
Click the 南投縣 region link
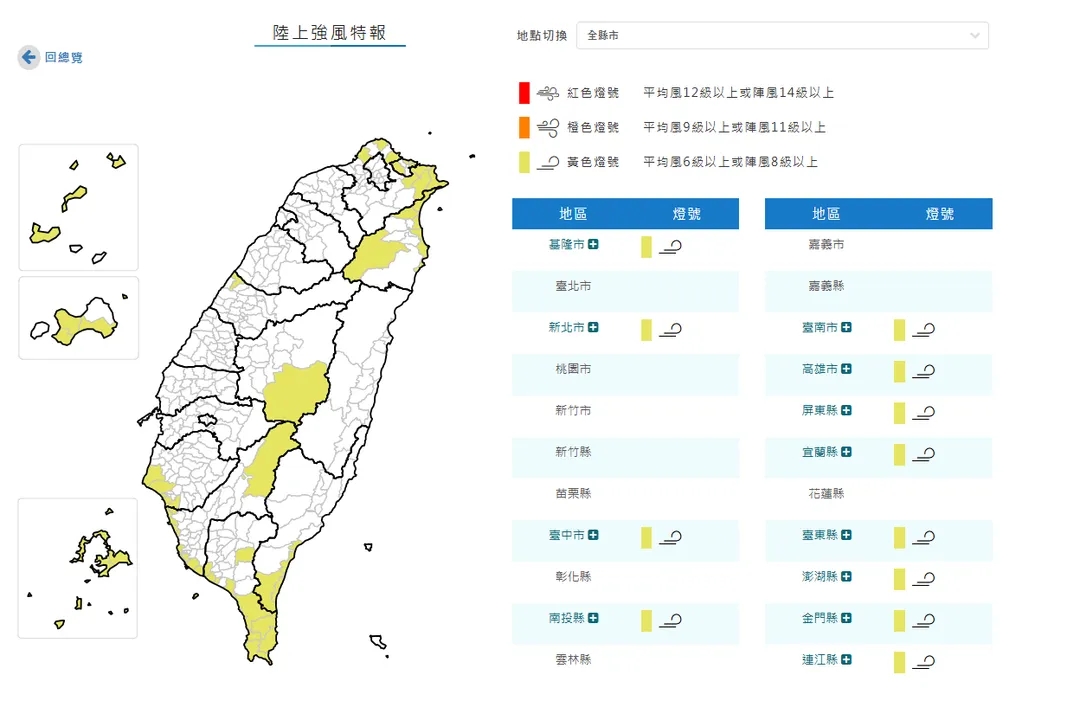566,618
